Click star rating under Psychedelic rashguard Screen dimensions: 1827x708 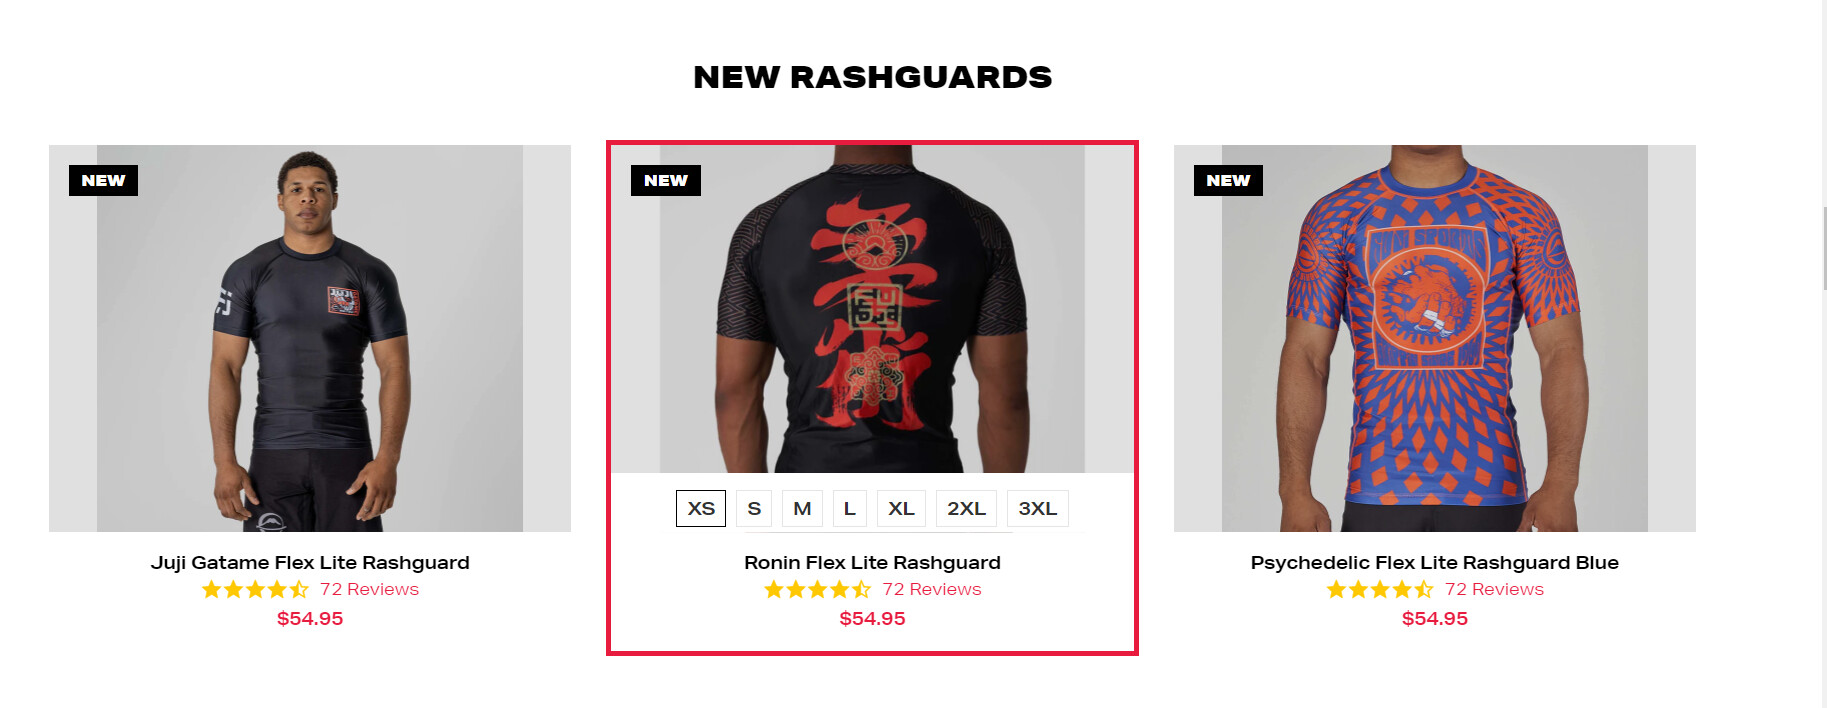[1380, 590]
